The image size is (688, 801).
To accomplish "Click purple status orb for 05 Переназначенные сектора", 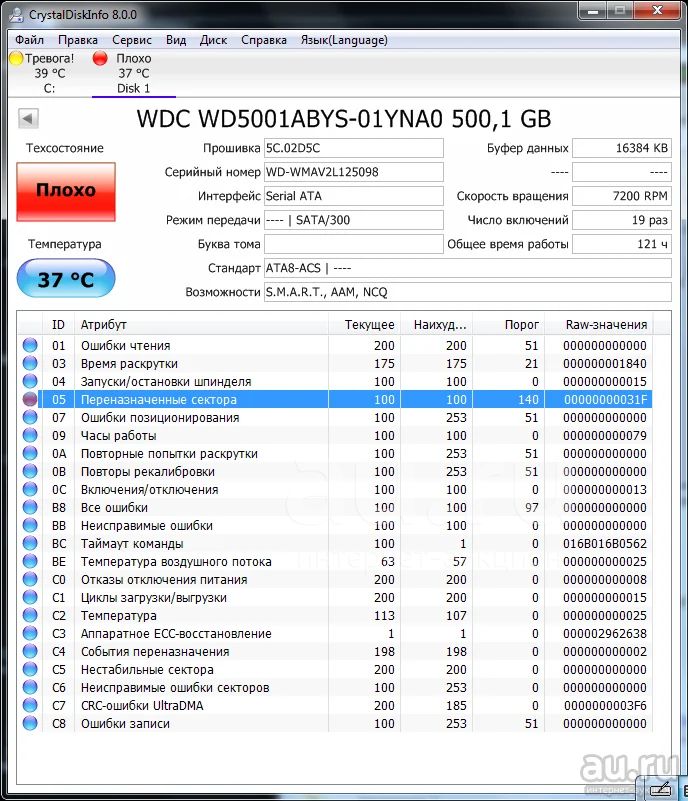I will [x=30, y=399].
